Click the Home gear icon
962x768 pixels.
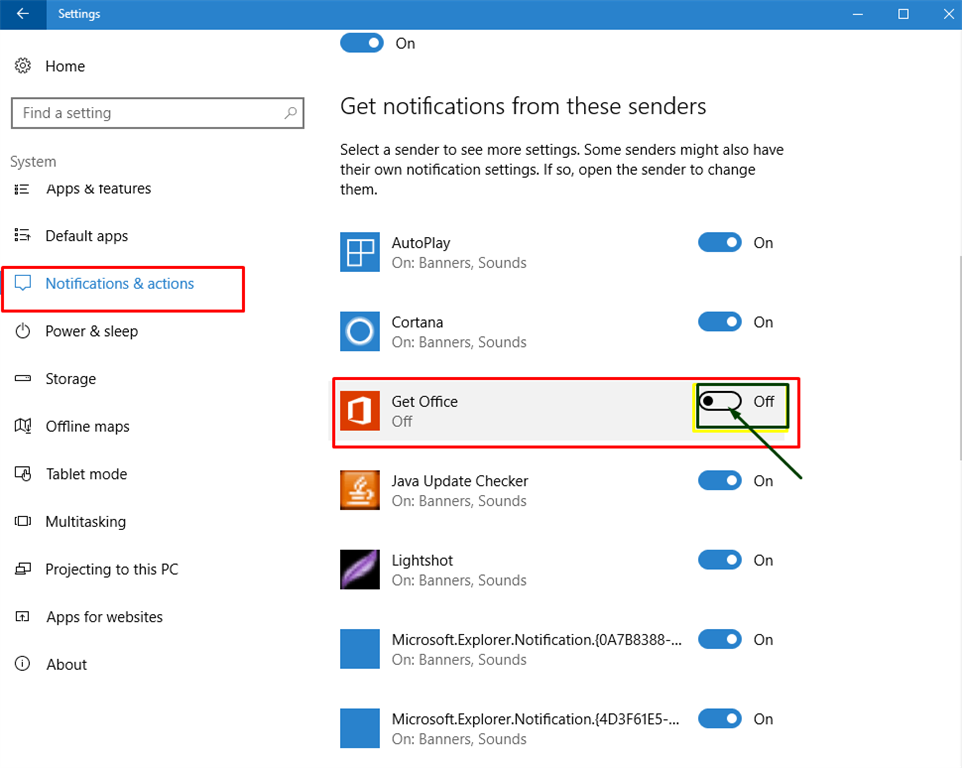pyautogui.click(x=23, y=66)
